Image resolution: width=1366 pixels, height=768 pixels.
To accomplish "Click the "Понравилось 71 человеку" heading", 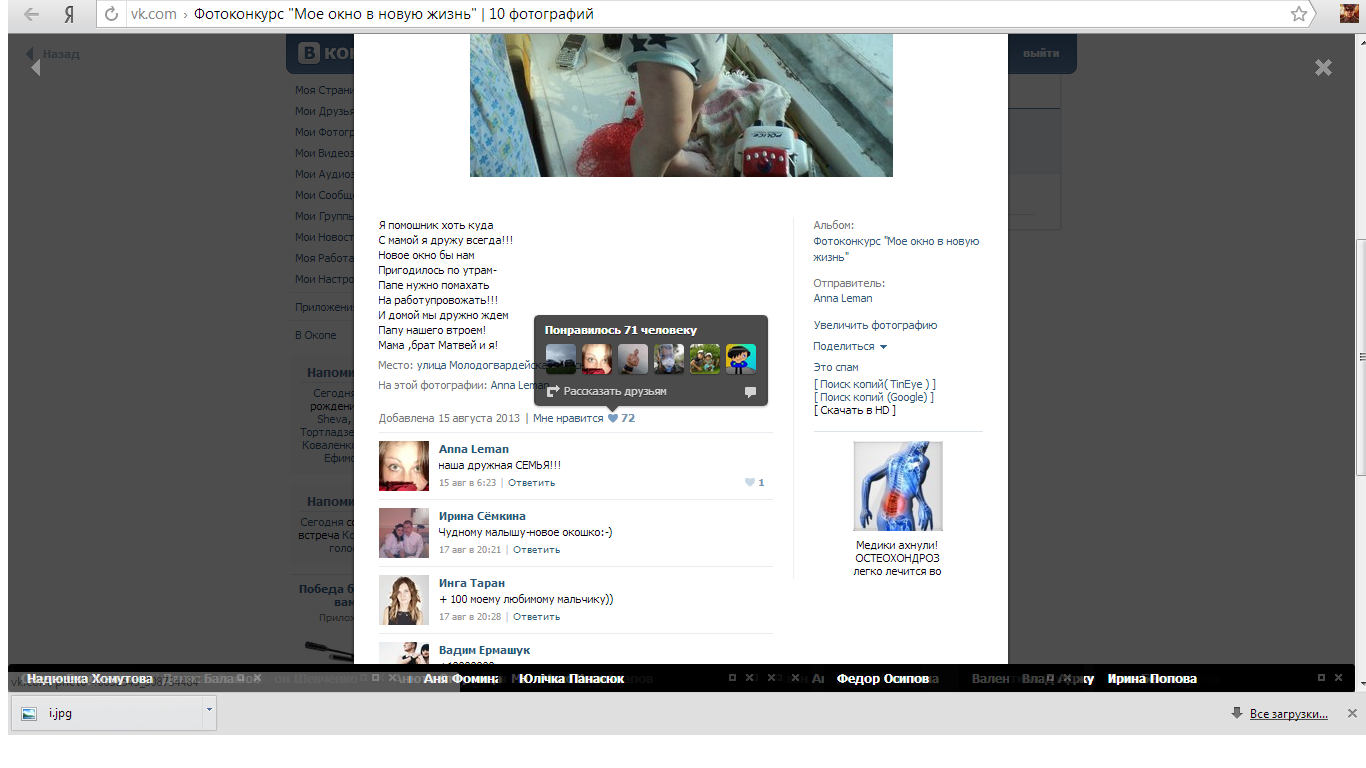I will [x=621, y=330].
